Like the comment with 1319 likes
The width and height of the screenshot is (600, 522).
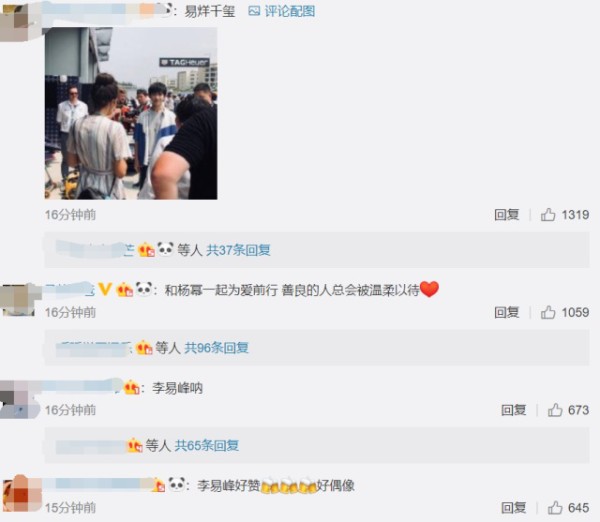click(x=548, y=215)
